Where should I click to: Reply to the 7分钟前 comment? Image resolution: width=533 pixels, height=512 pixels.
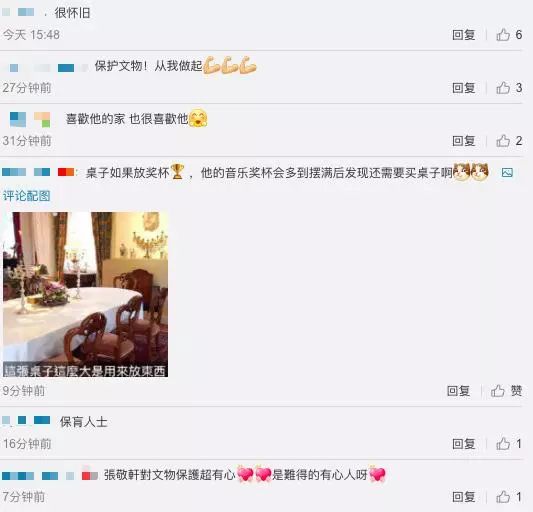pyautogui.click(x=463, y=497)
